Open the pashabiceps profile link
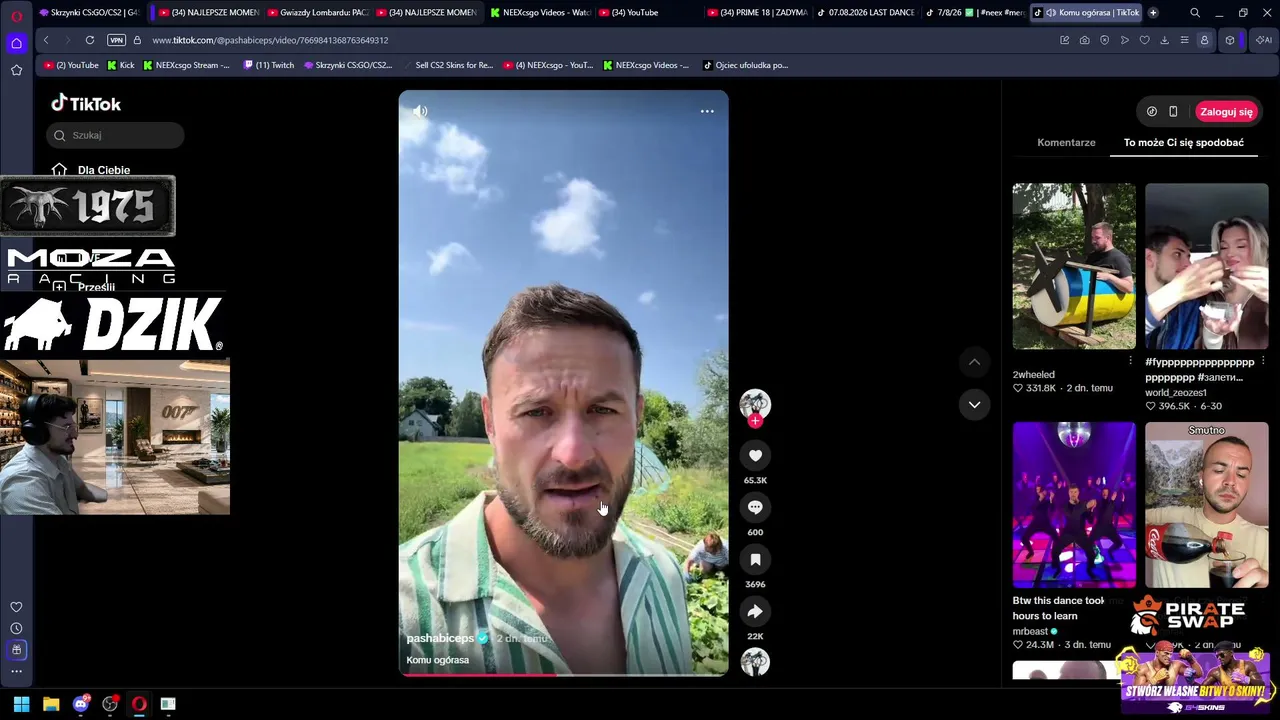This screenshot has width=1280, height=720. [x=440, y=638]
